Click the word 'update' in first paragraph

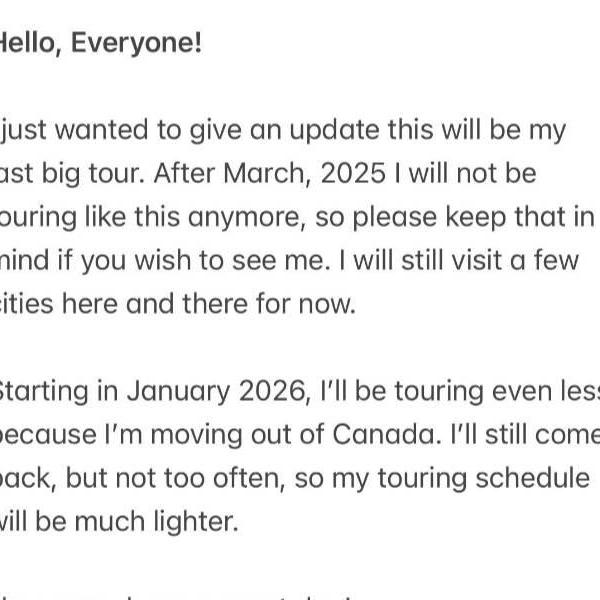(334, 131)
